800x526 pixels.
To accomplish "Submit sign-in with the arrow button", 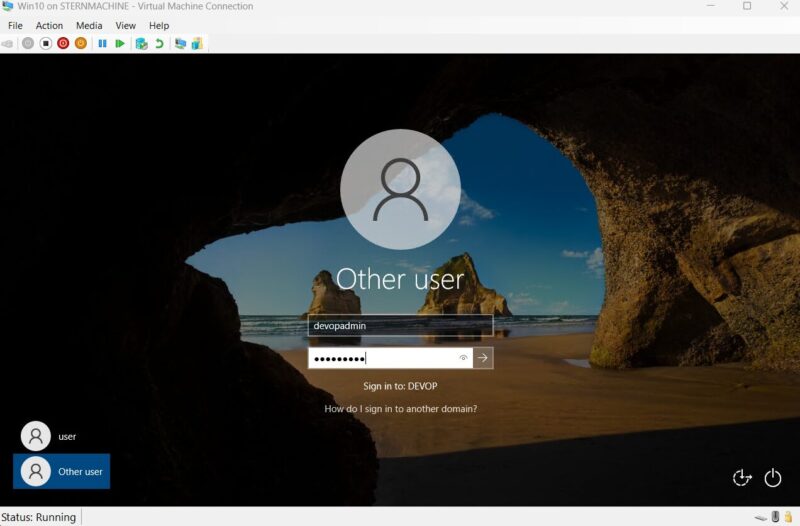I will [483, 358].
